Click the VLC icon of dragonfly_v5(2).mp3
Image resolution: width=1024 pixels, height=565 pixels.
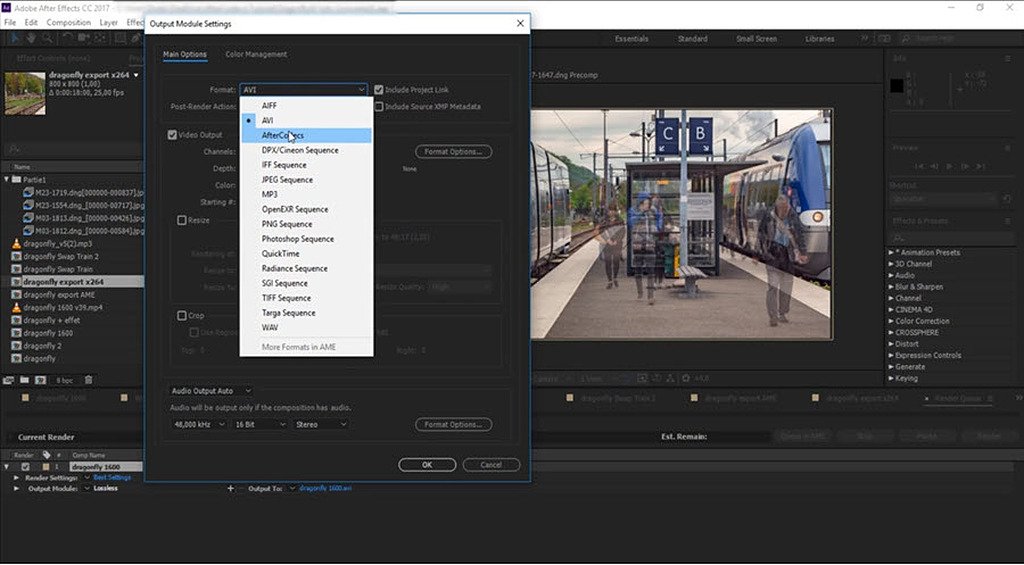click(x=16, y=244)
